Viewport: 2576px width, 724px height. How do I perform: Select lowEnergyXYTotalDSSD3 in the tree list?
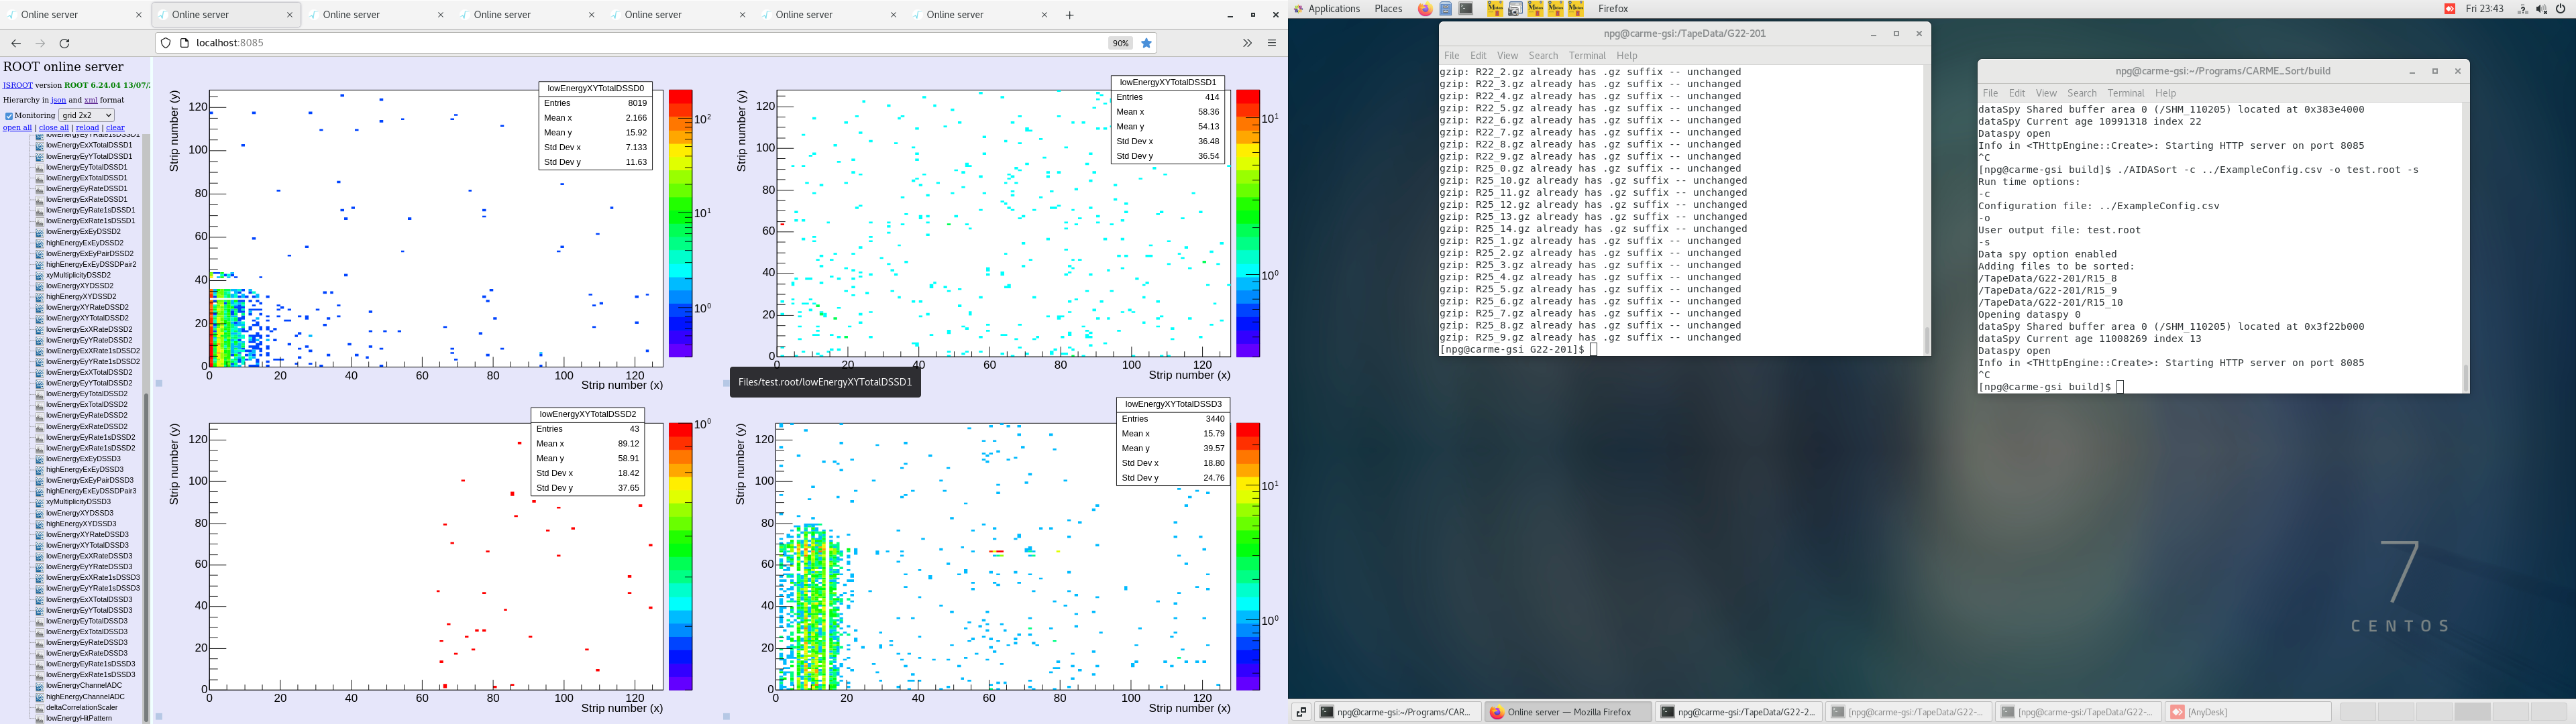pos(88,545)
